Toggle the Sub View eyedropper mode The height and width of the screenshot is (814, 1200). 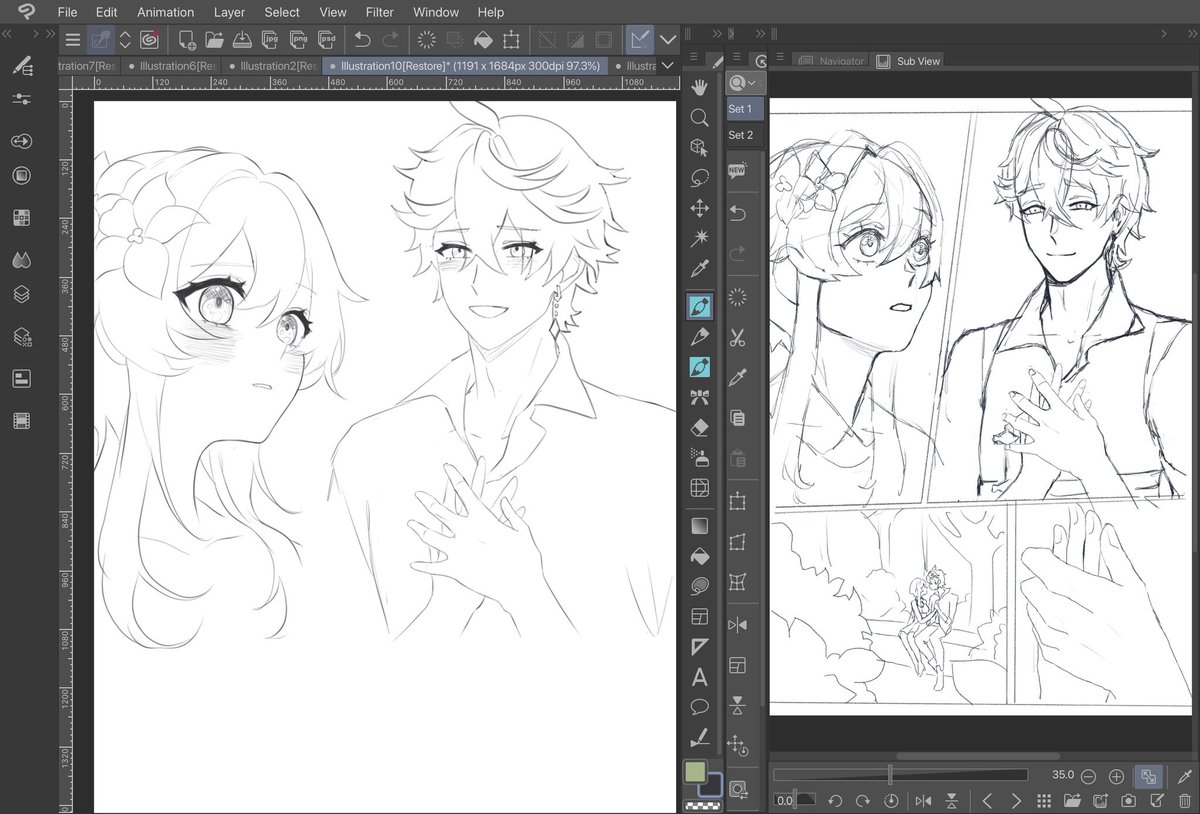point(1186,776)
